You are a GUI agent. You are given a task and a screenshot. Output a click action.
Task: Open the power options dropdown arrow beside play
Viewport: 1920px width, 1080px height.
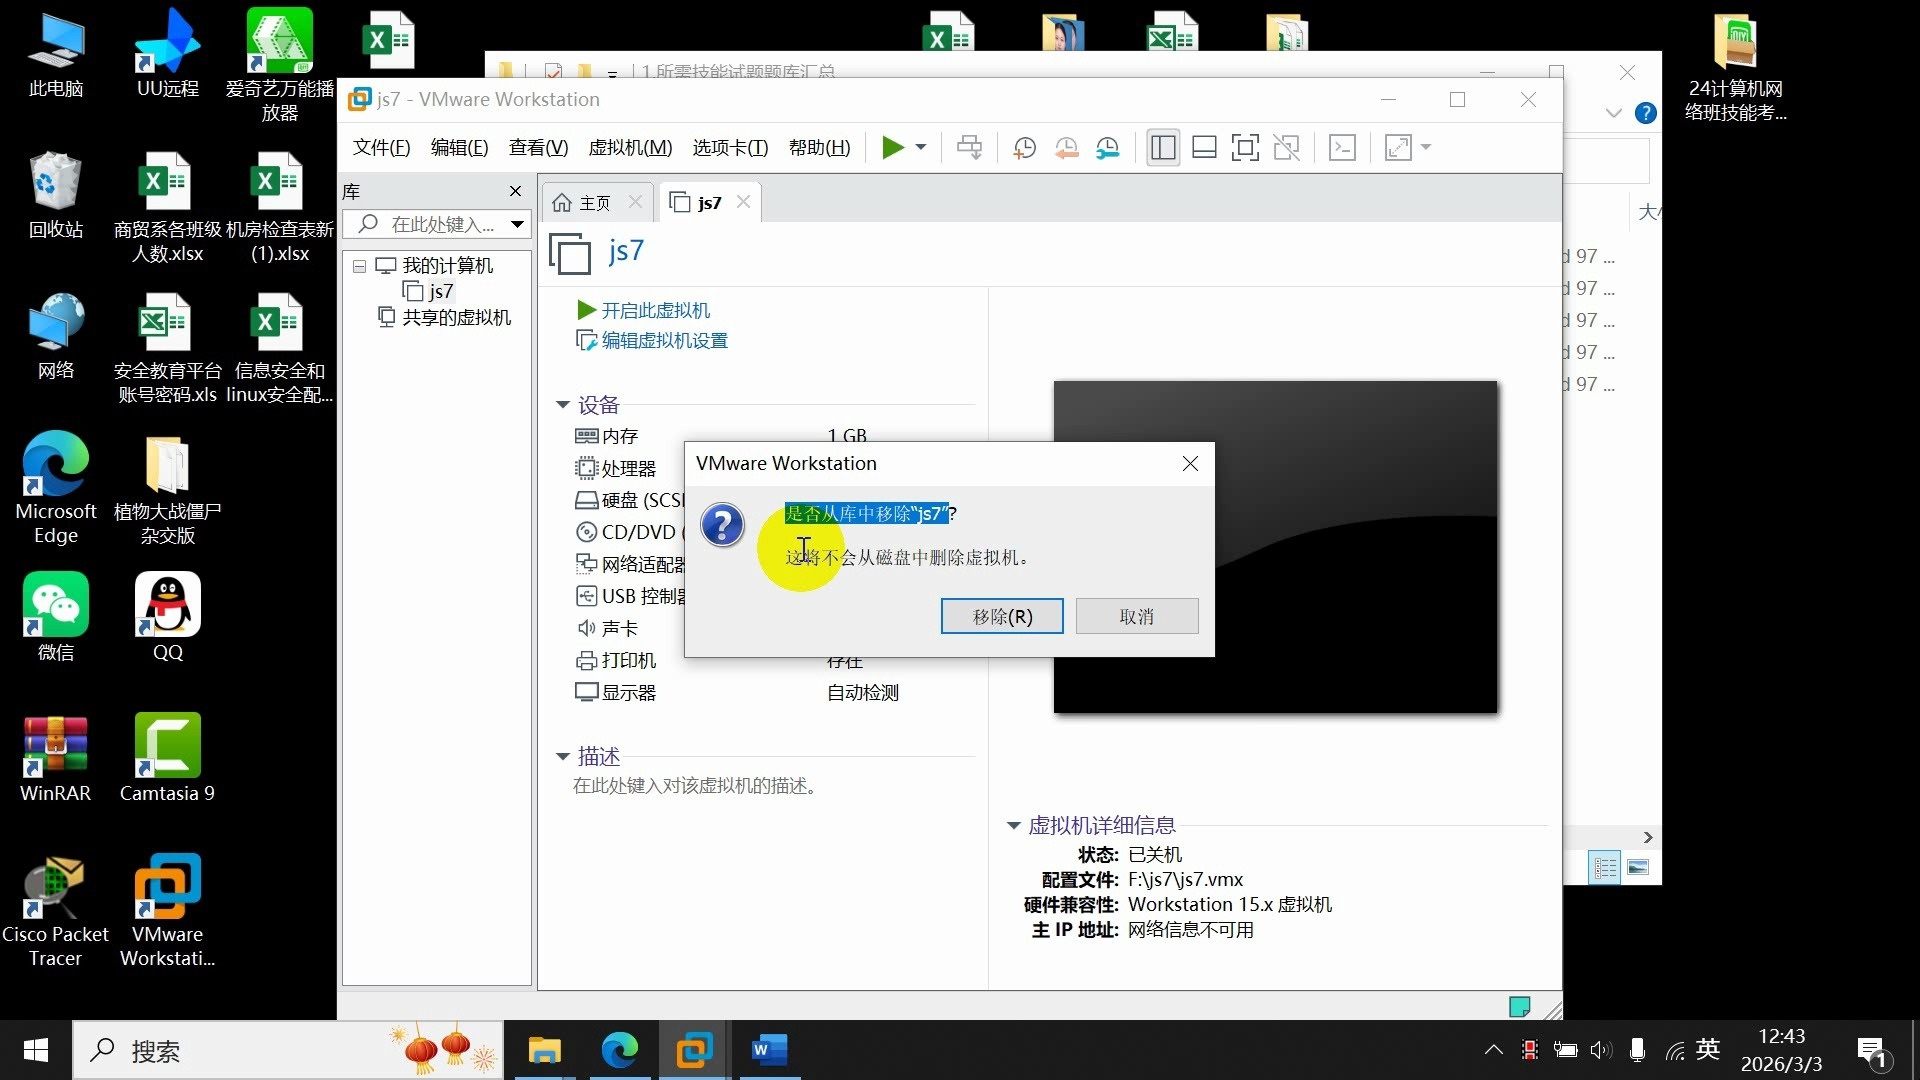click(x=921, y=148)
